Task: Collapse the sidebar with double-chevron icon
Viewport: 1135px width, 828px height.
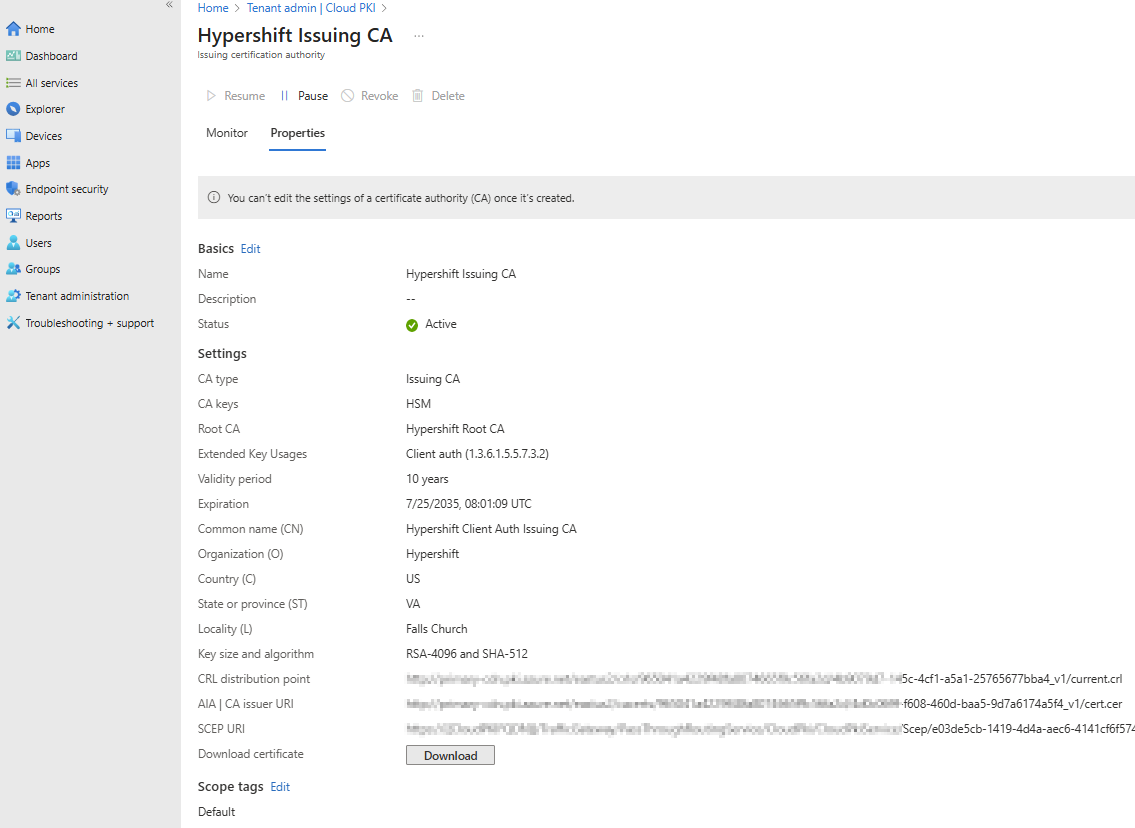Action: [x=169, y=4]
